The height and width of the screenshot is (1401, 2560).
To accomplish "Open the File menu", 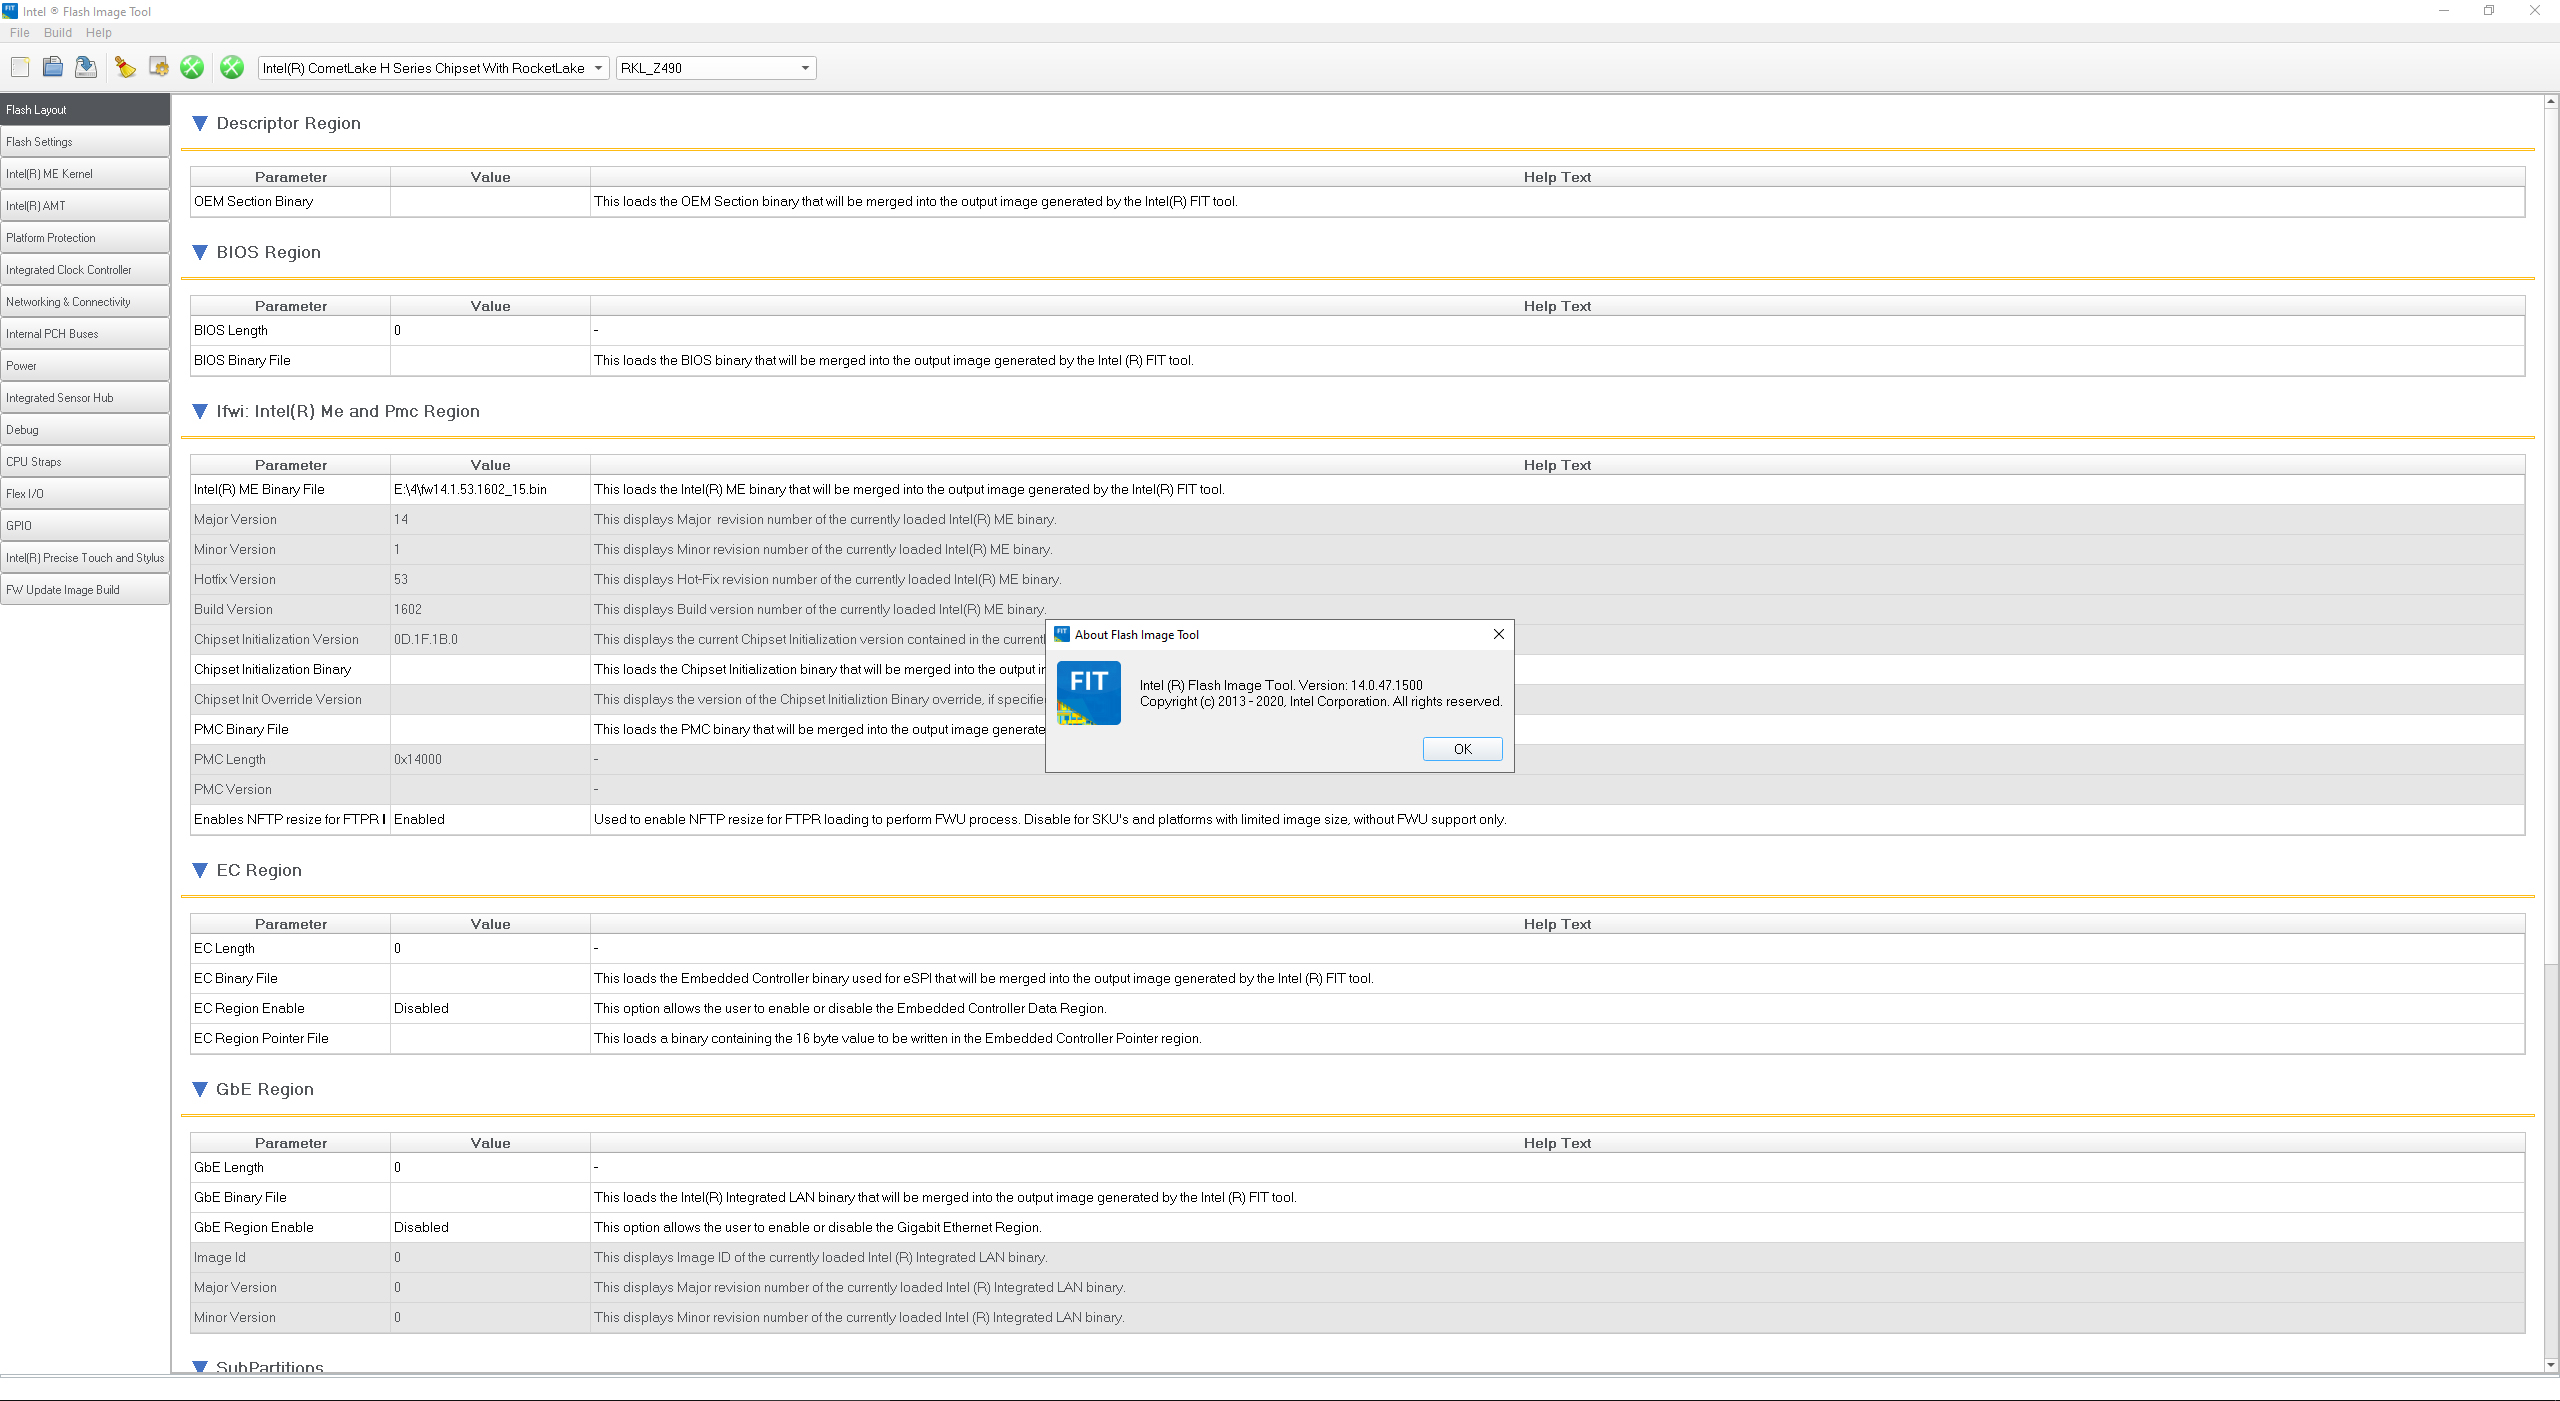I will [x=19, y=32].
